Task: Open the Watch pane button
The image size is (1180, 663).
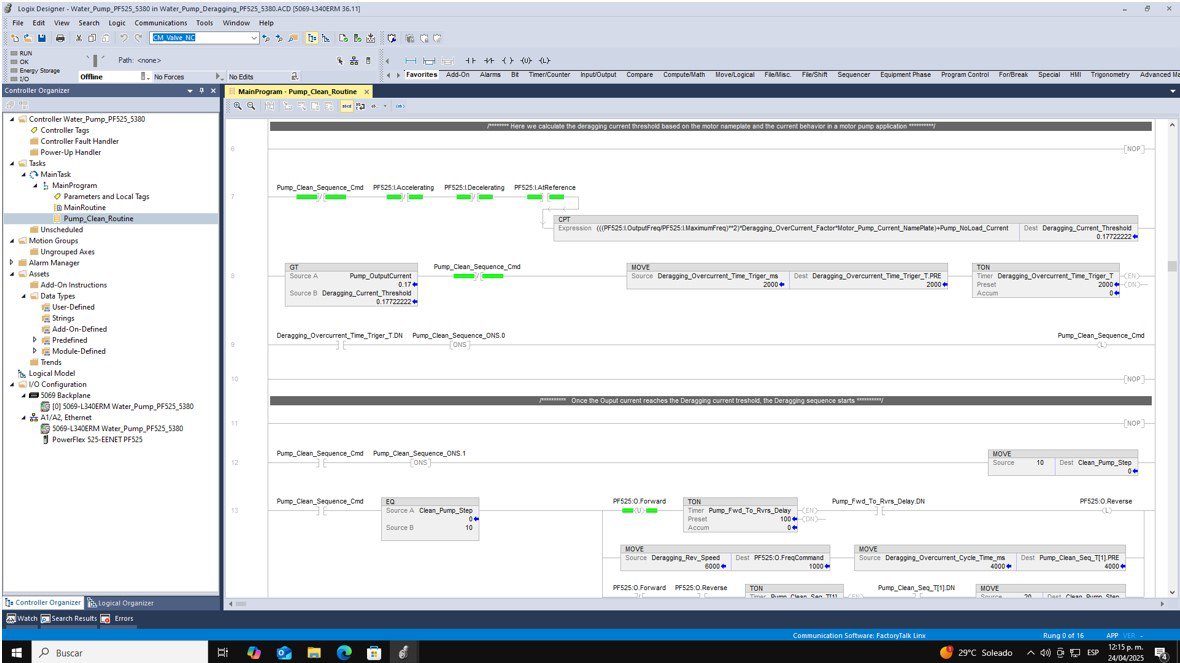Action: [x=22, y=619]
